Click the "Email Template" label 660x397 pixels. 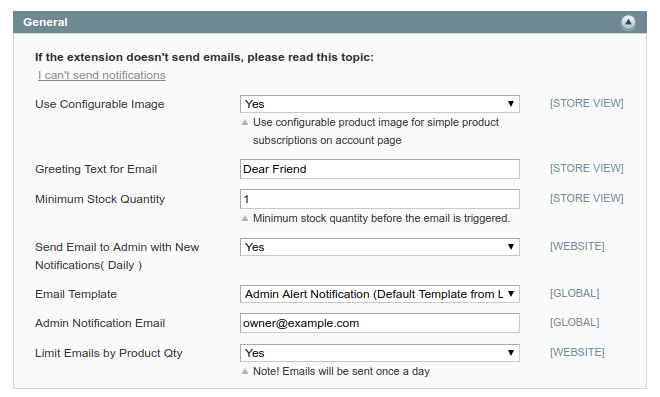click(x=76, y=294)
